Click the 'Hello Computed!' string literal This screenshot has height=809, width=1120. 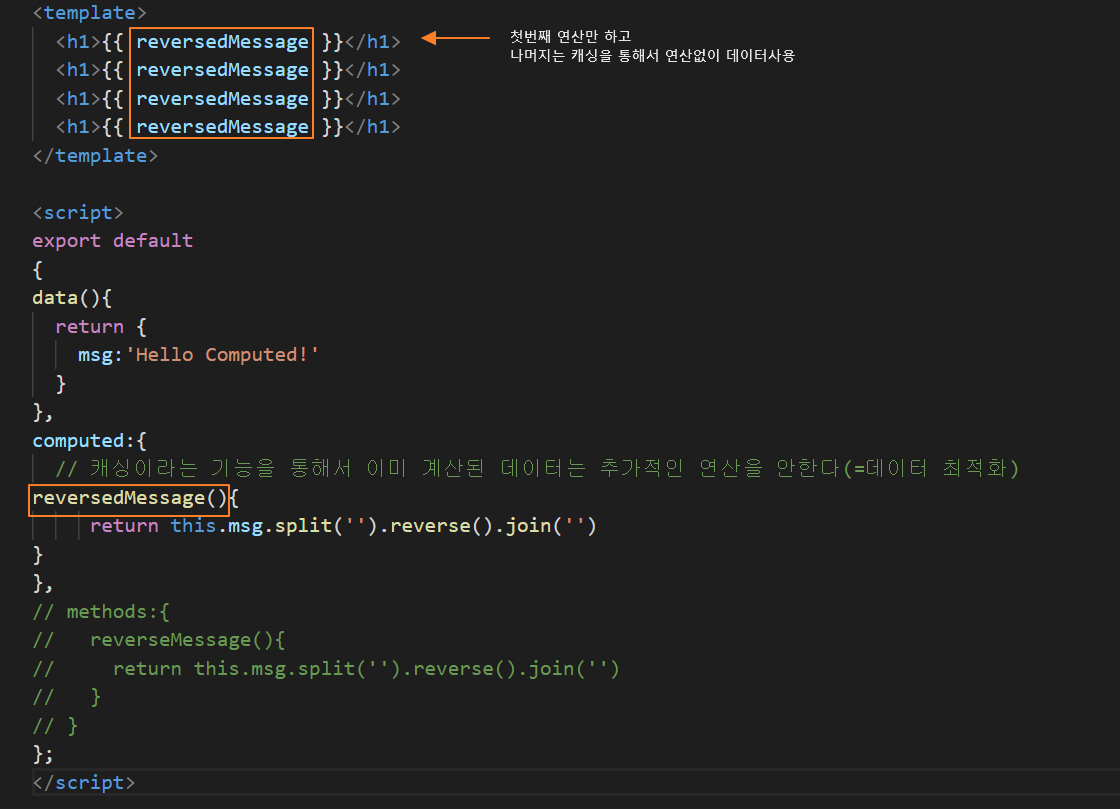tap(222, 355)
